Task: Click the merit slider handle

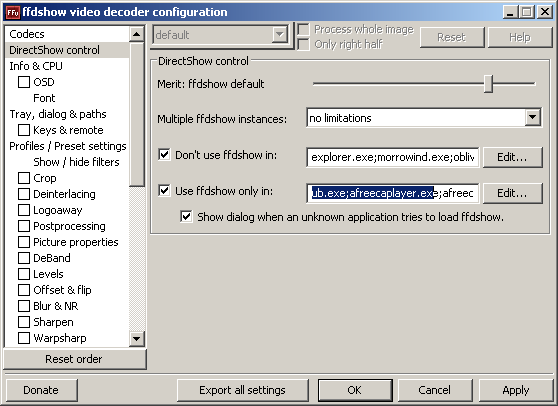Action: point(489,84)
